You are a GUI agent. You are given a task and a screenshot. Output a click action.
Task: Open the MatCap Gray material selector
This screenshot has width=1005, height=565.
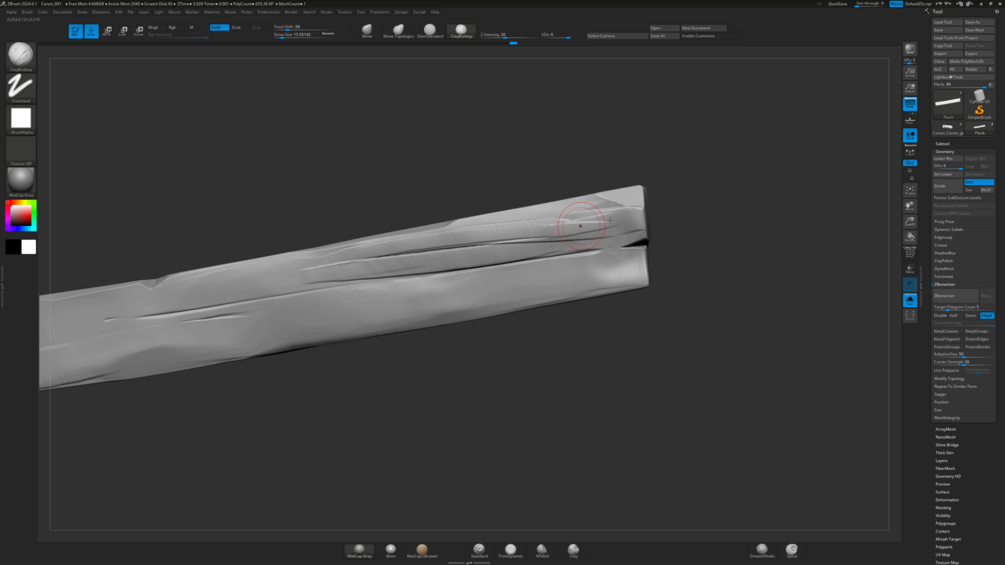click(21, 182)
